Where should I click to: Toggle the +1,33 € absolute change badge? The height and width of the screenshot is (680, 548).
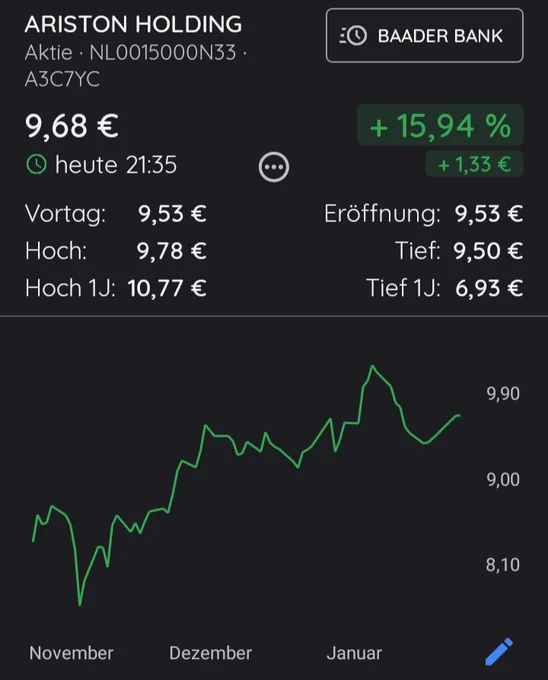point(474,164)
